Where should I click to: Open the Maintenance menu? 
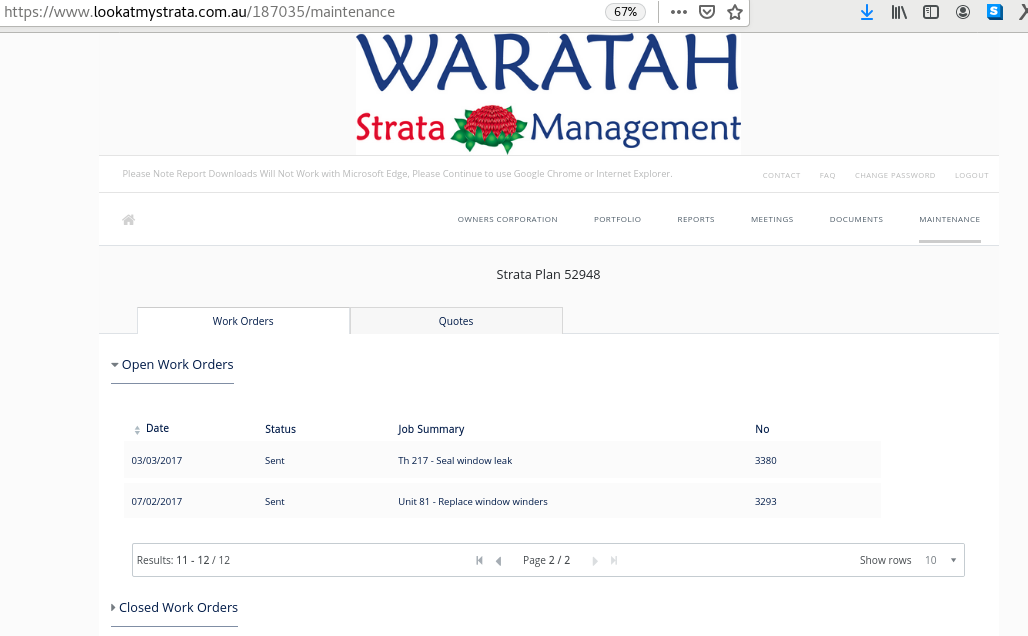click(949, 220)
